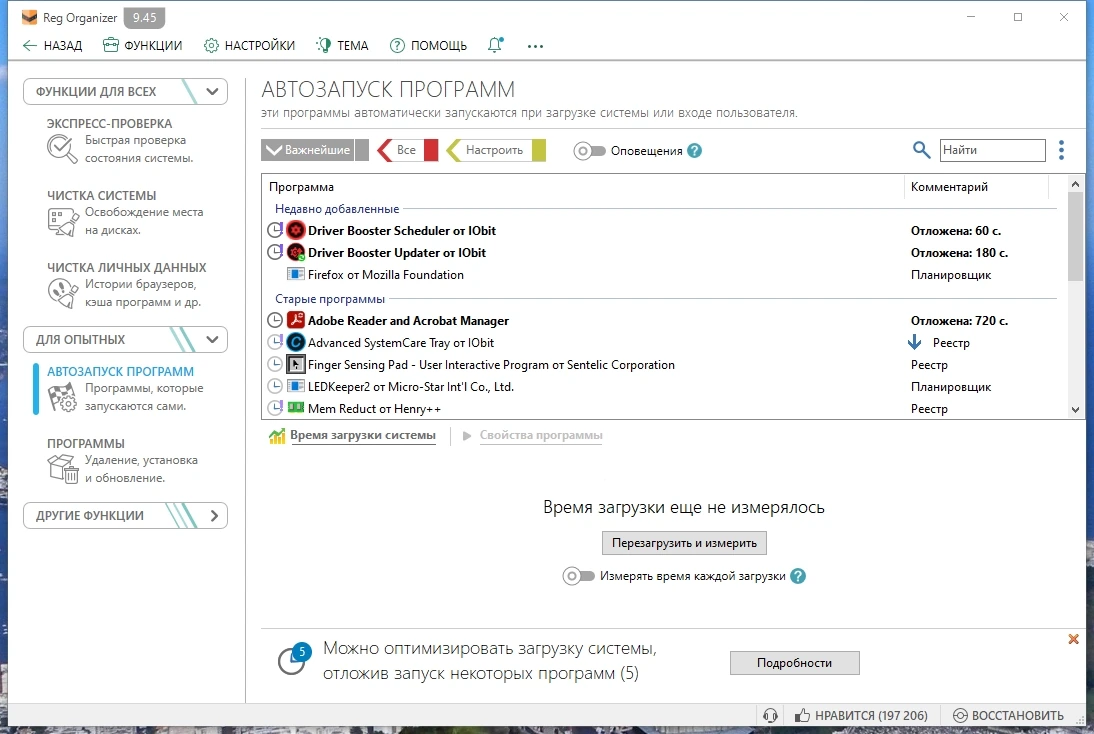Screen dimensions: 1094x734
Task: Open the vertical dots menu near search
Action: [x=1061, y=150]
